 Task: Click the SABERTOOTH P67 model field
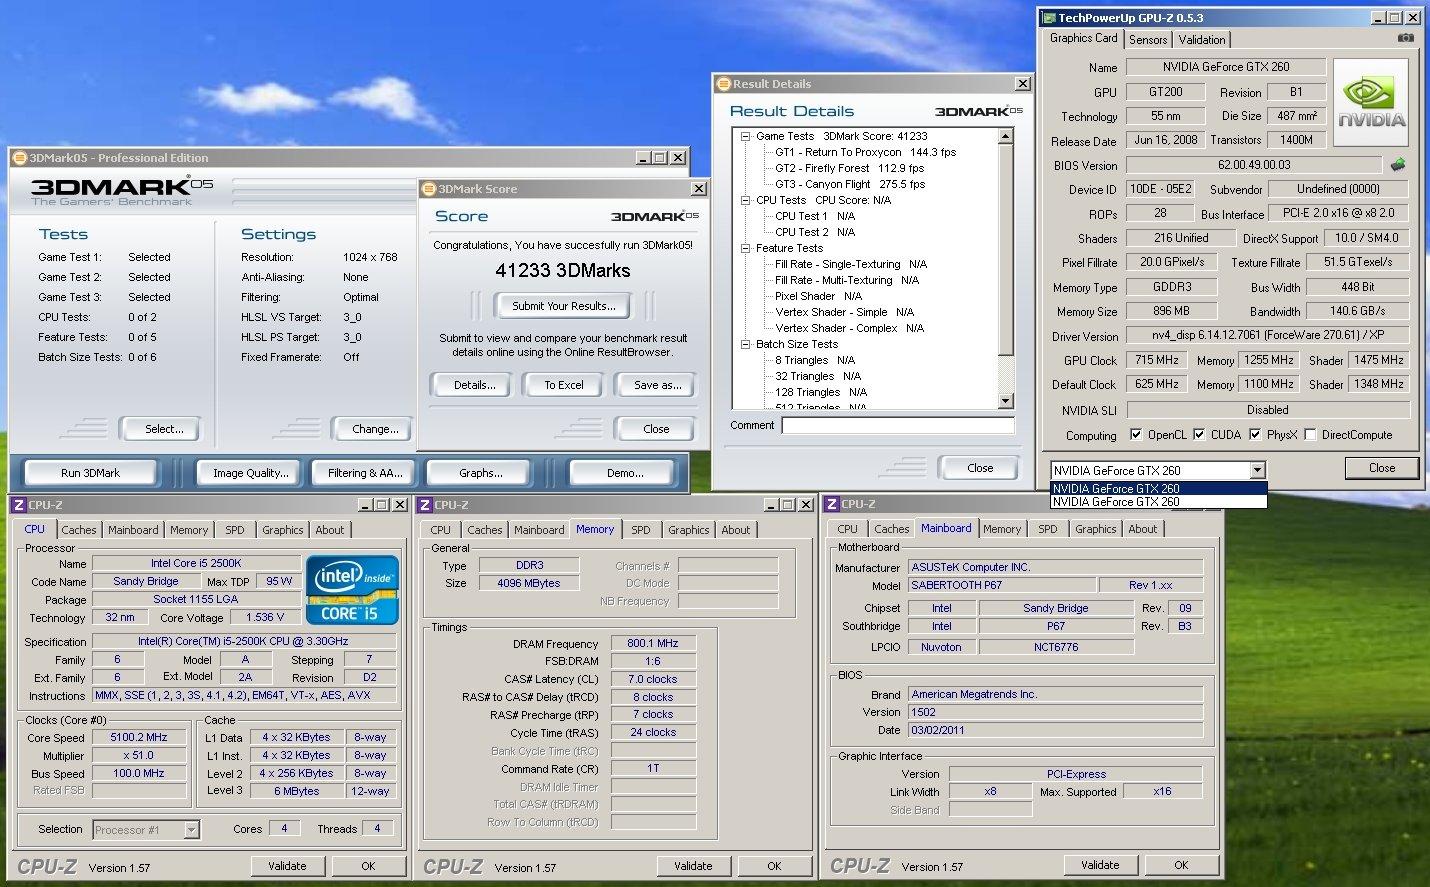tap(1001, 585)
